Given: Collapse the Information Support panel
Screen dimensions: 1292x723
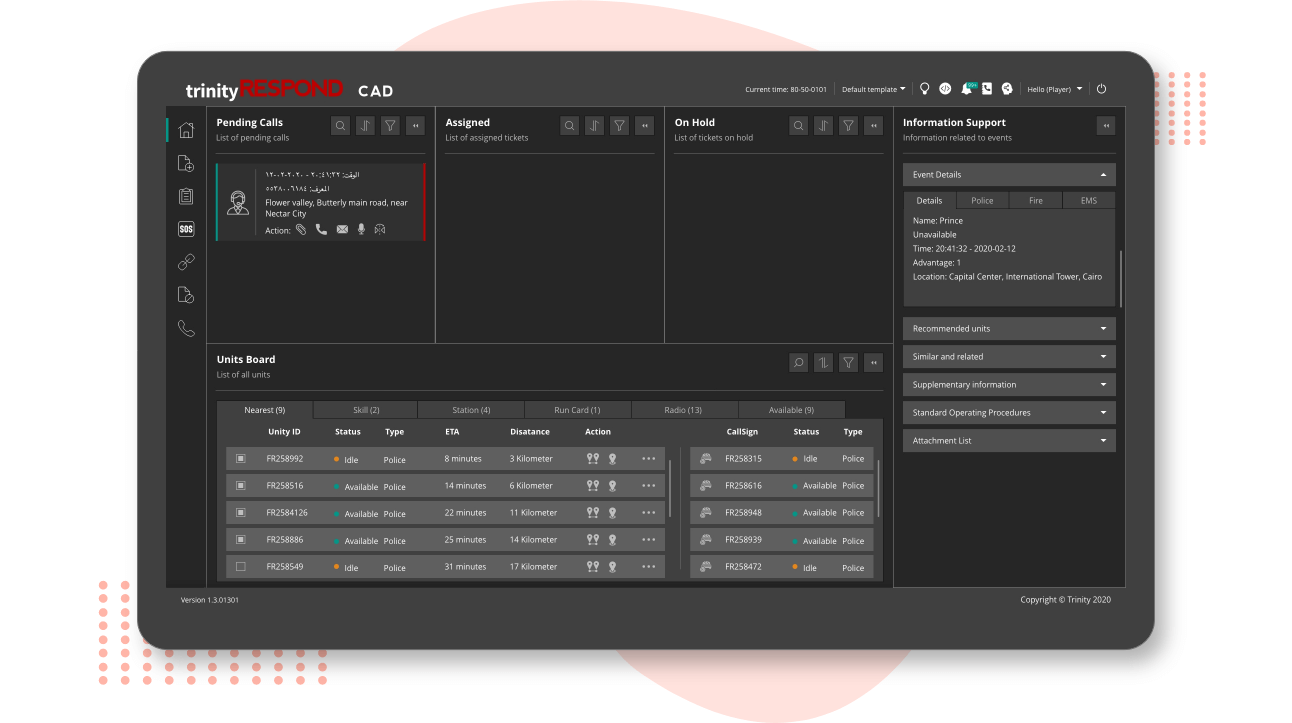Looking at the screenshot, I should coord(1106,125).
